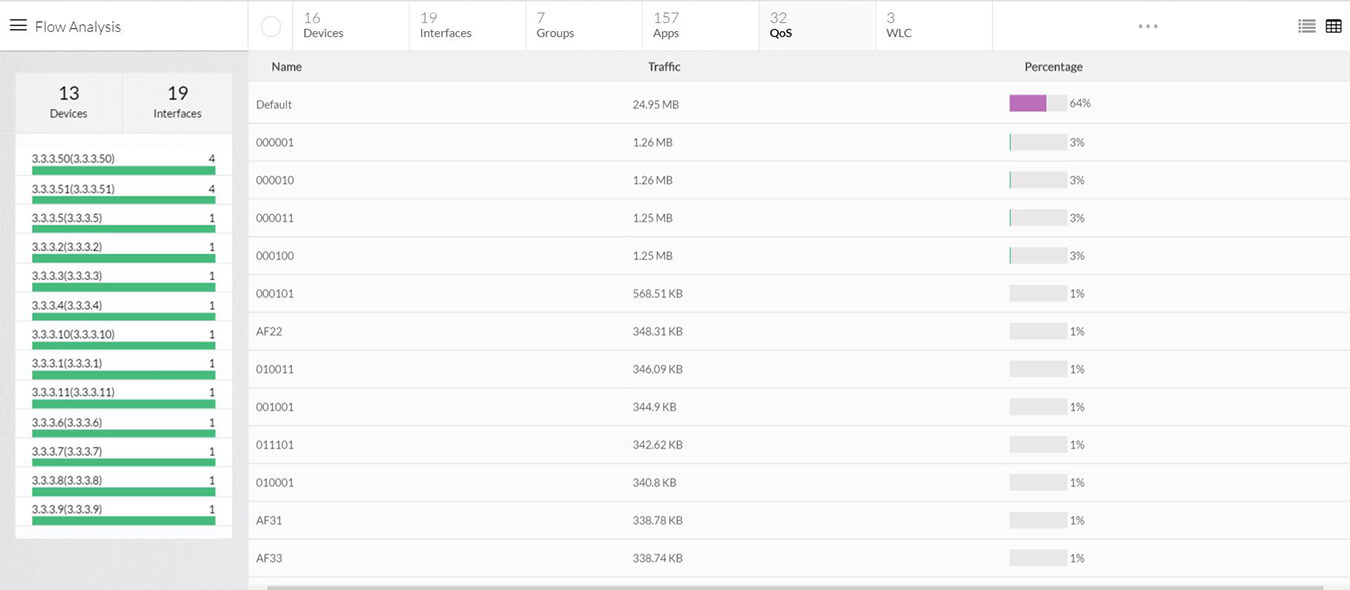Select the 19 Interfaces summary in sidebar
This screenshot has height=590, width=1350.
pos(177,102)
